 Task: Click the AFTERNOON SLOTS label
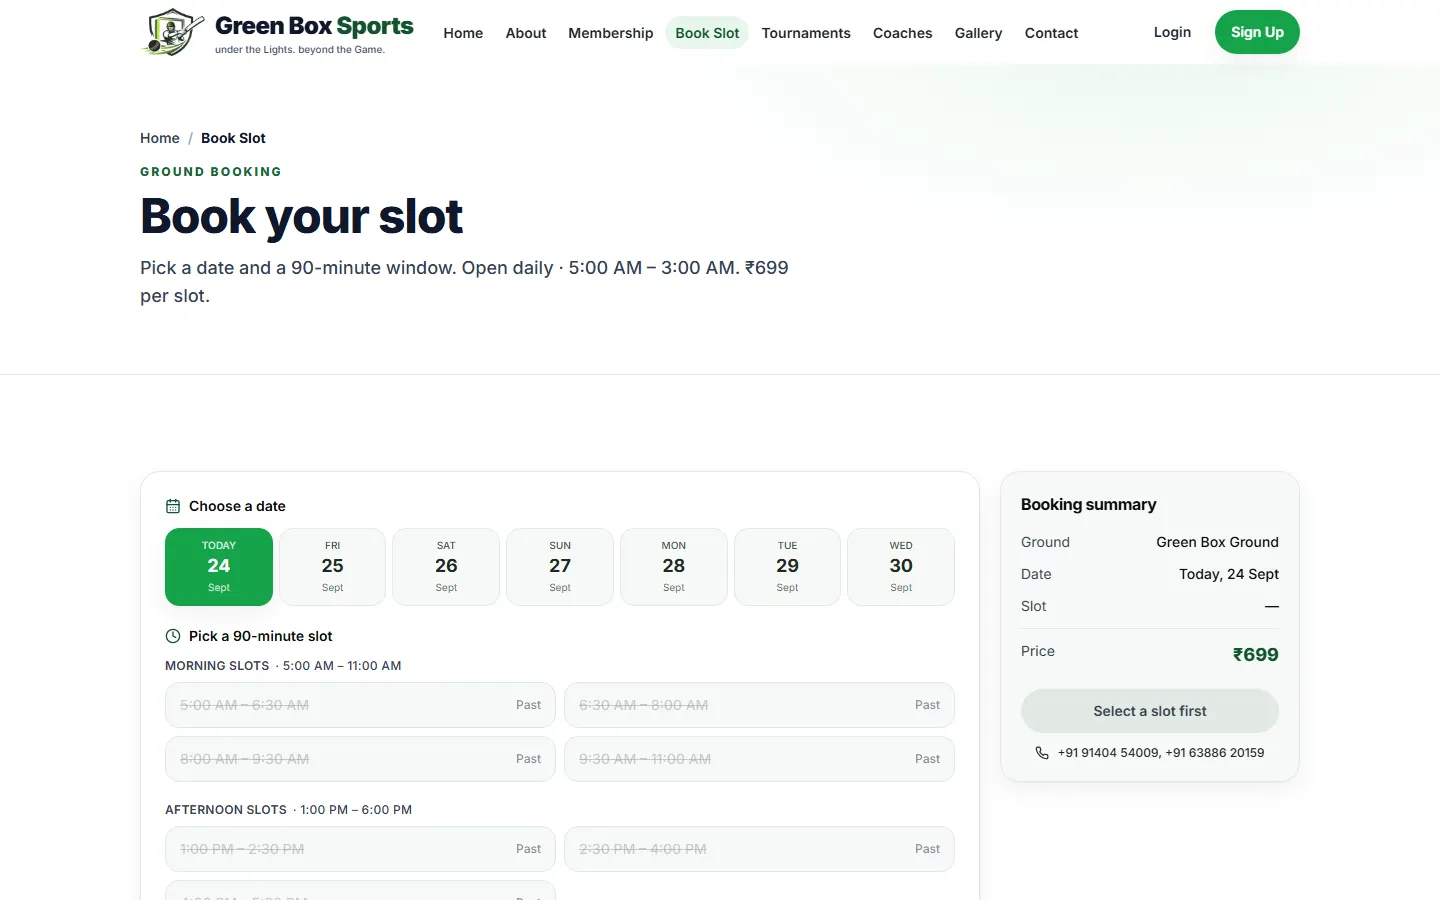click(226, 810)
